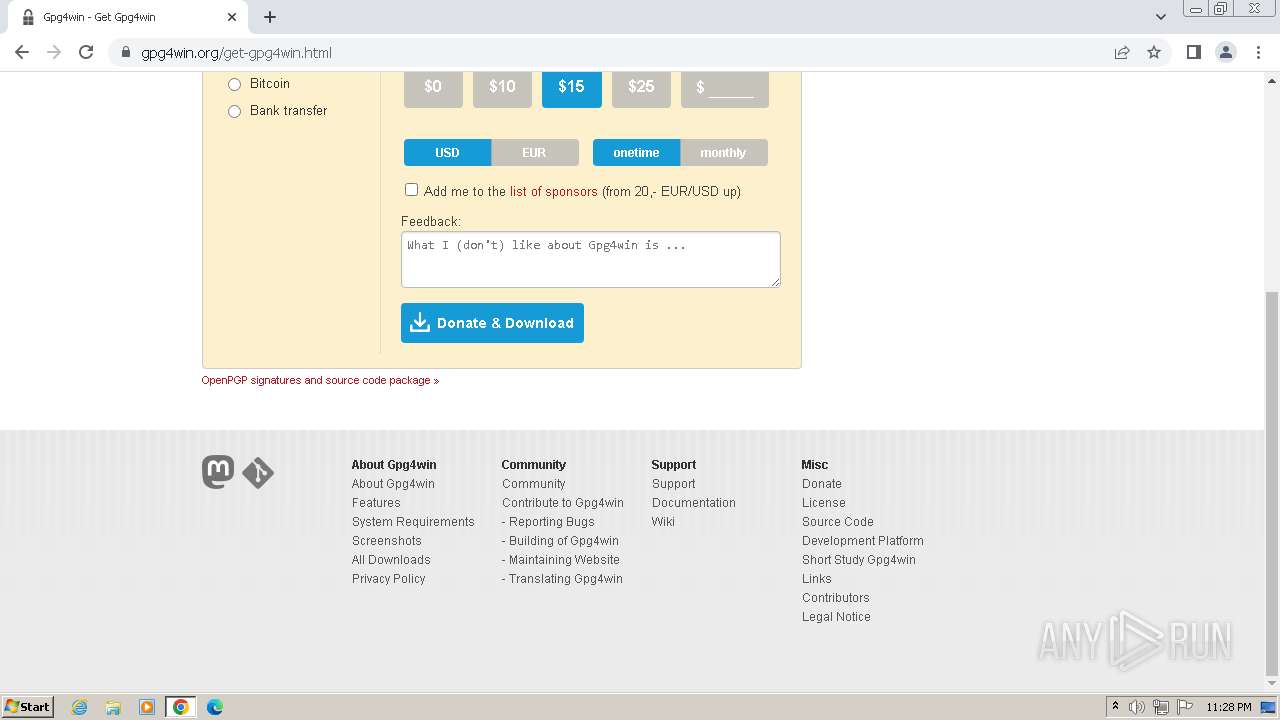Click the volume speaker tray icon
Image resolution: width=1280 pixels, height=720 pixels.
tap(1137, 707)
